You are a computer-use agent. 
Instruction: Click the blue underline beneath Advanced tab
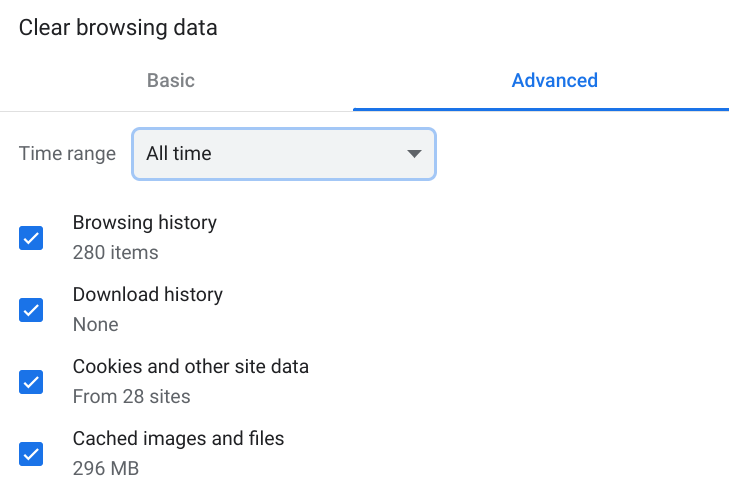click(541, 110)
